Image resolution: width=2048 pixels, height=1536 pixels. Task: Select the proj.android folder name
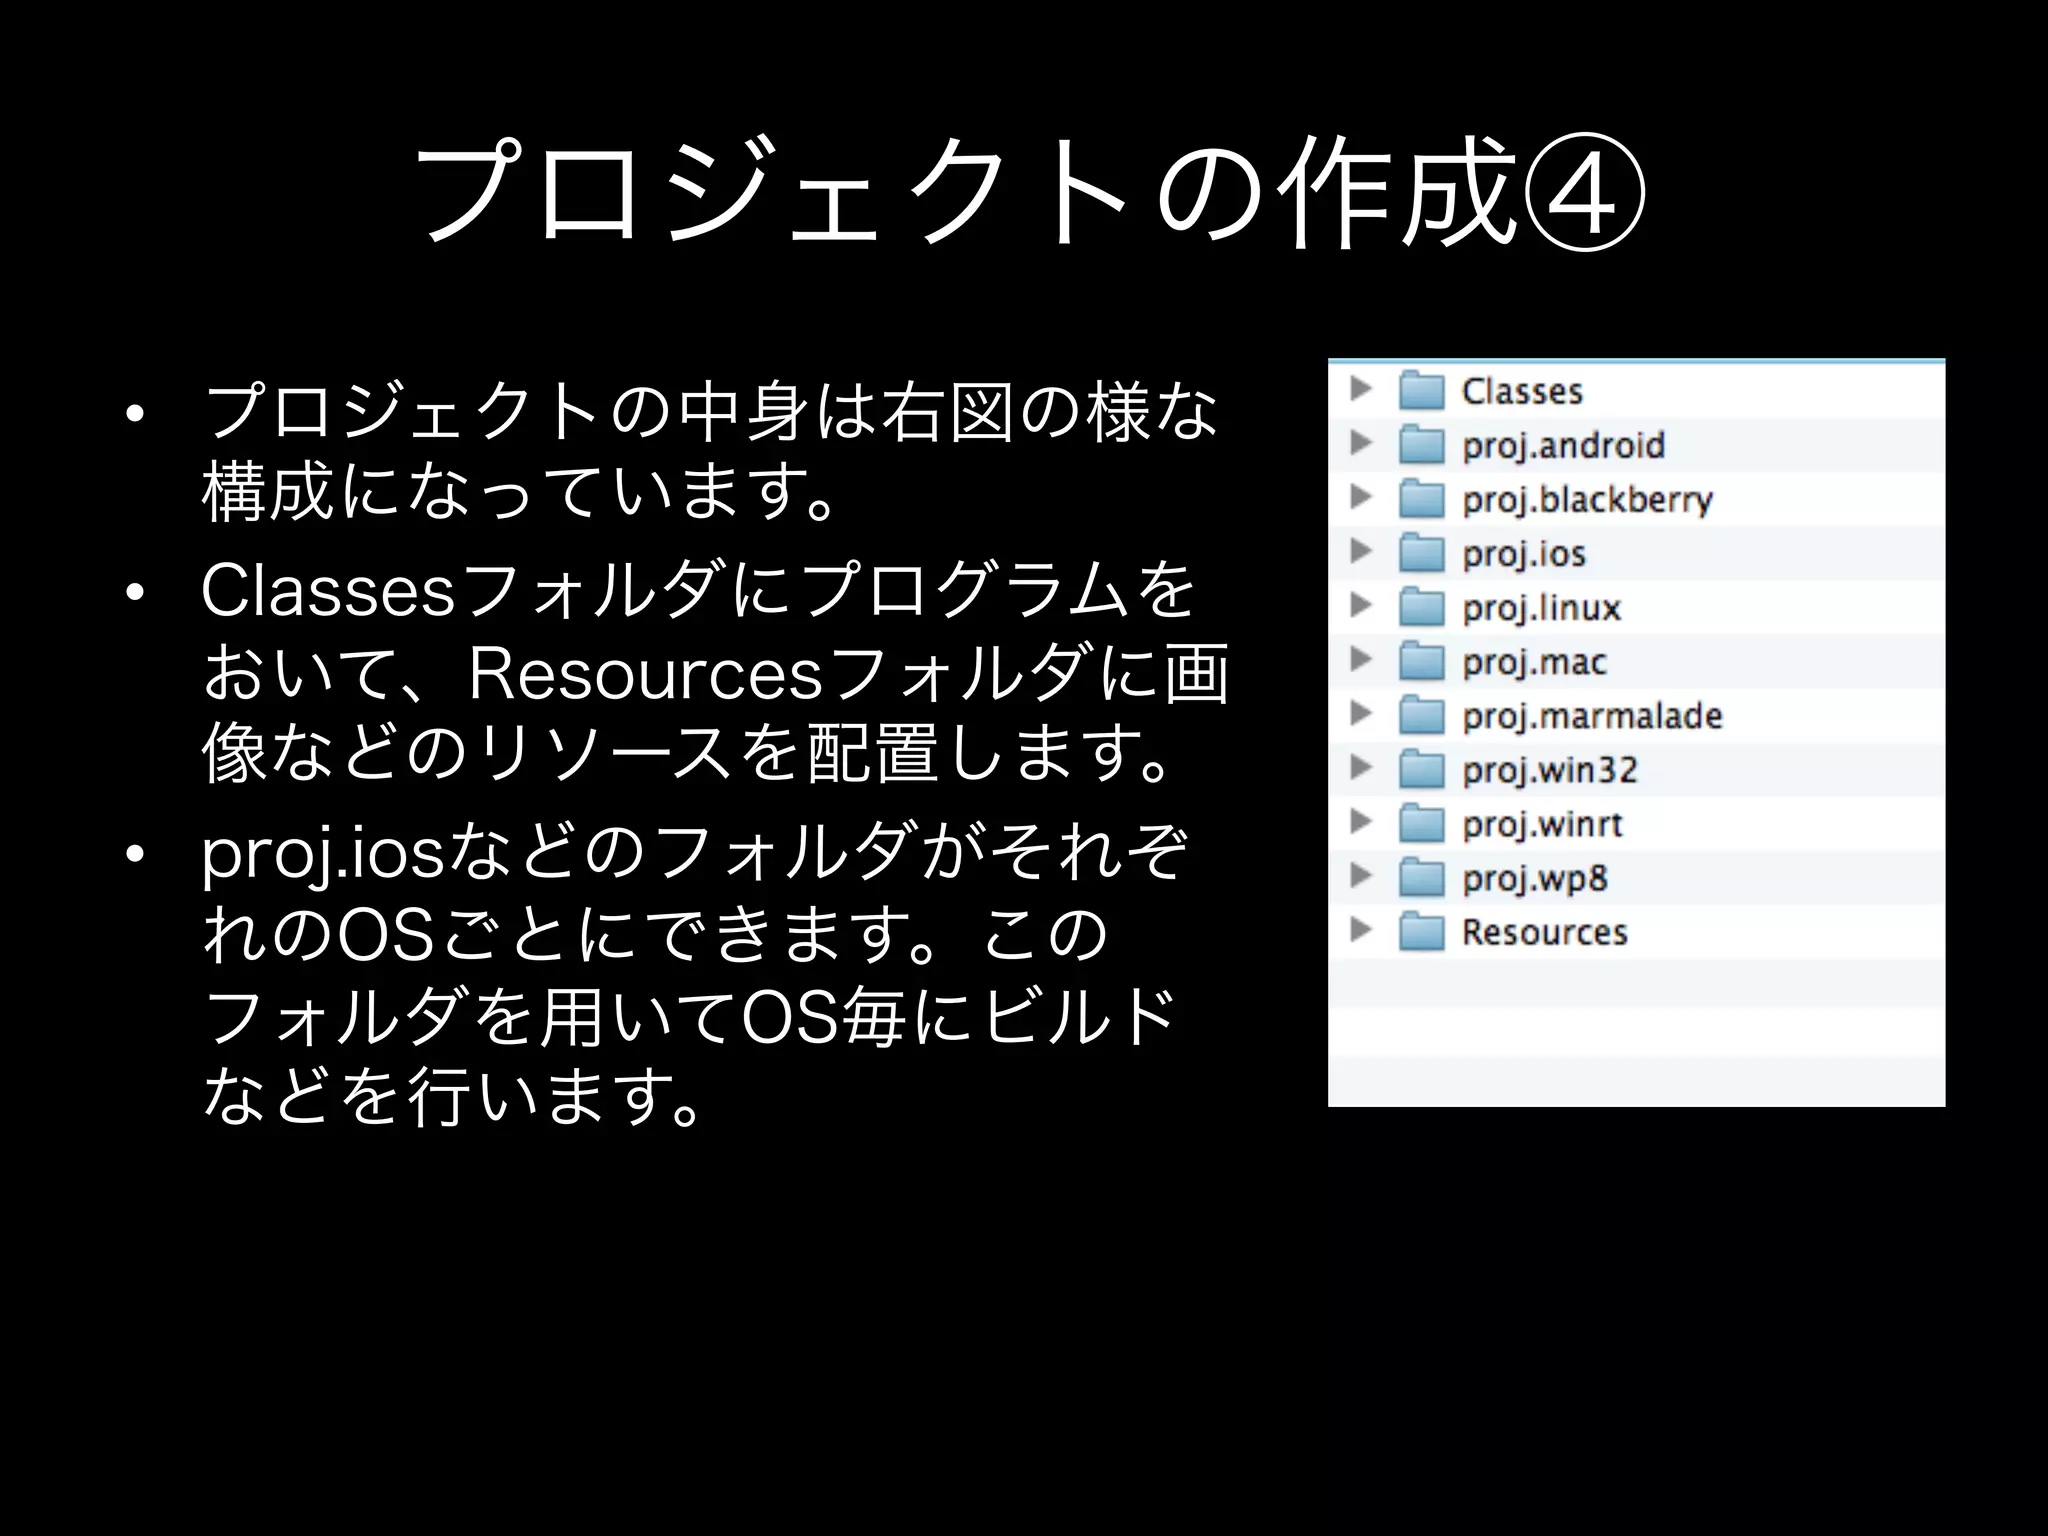[1563, 446]
